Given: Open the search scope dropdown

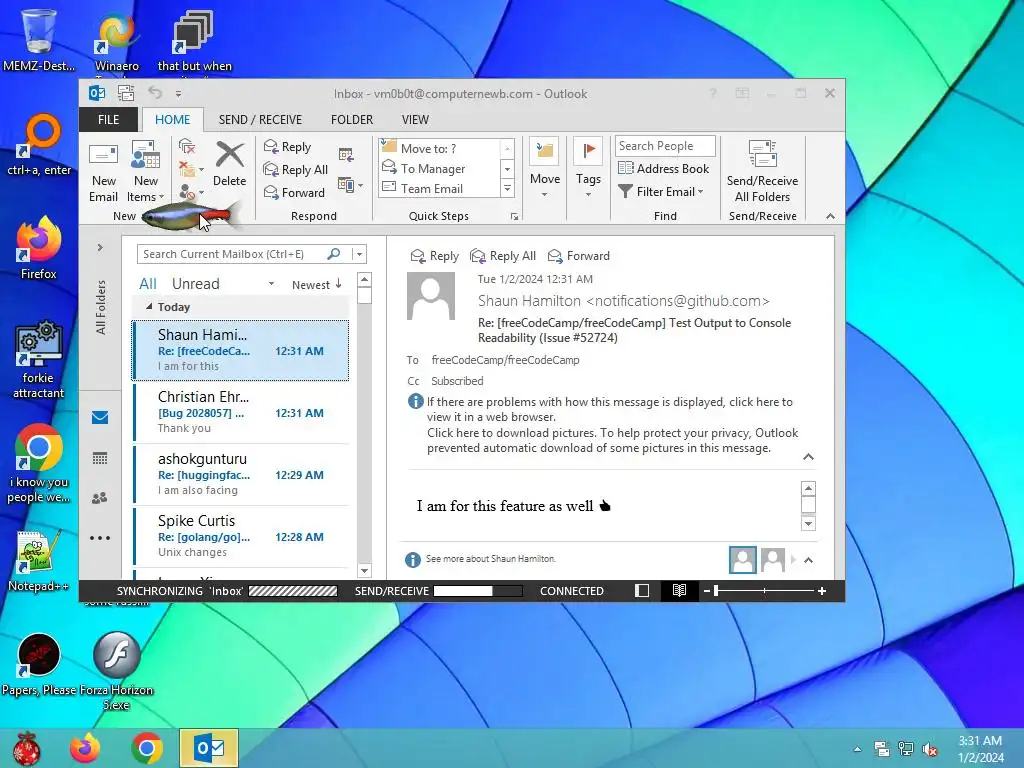Looking at the screenshot, I should click(x=359, y=254).
